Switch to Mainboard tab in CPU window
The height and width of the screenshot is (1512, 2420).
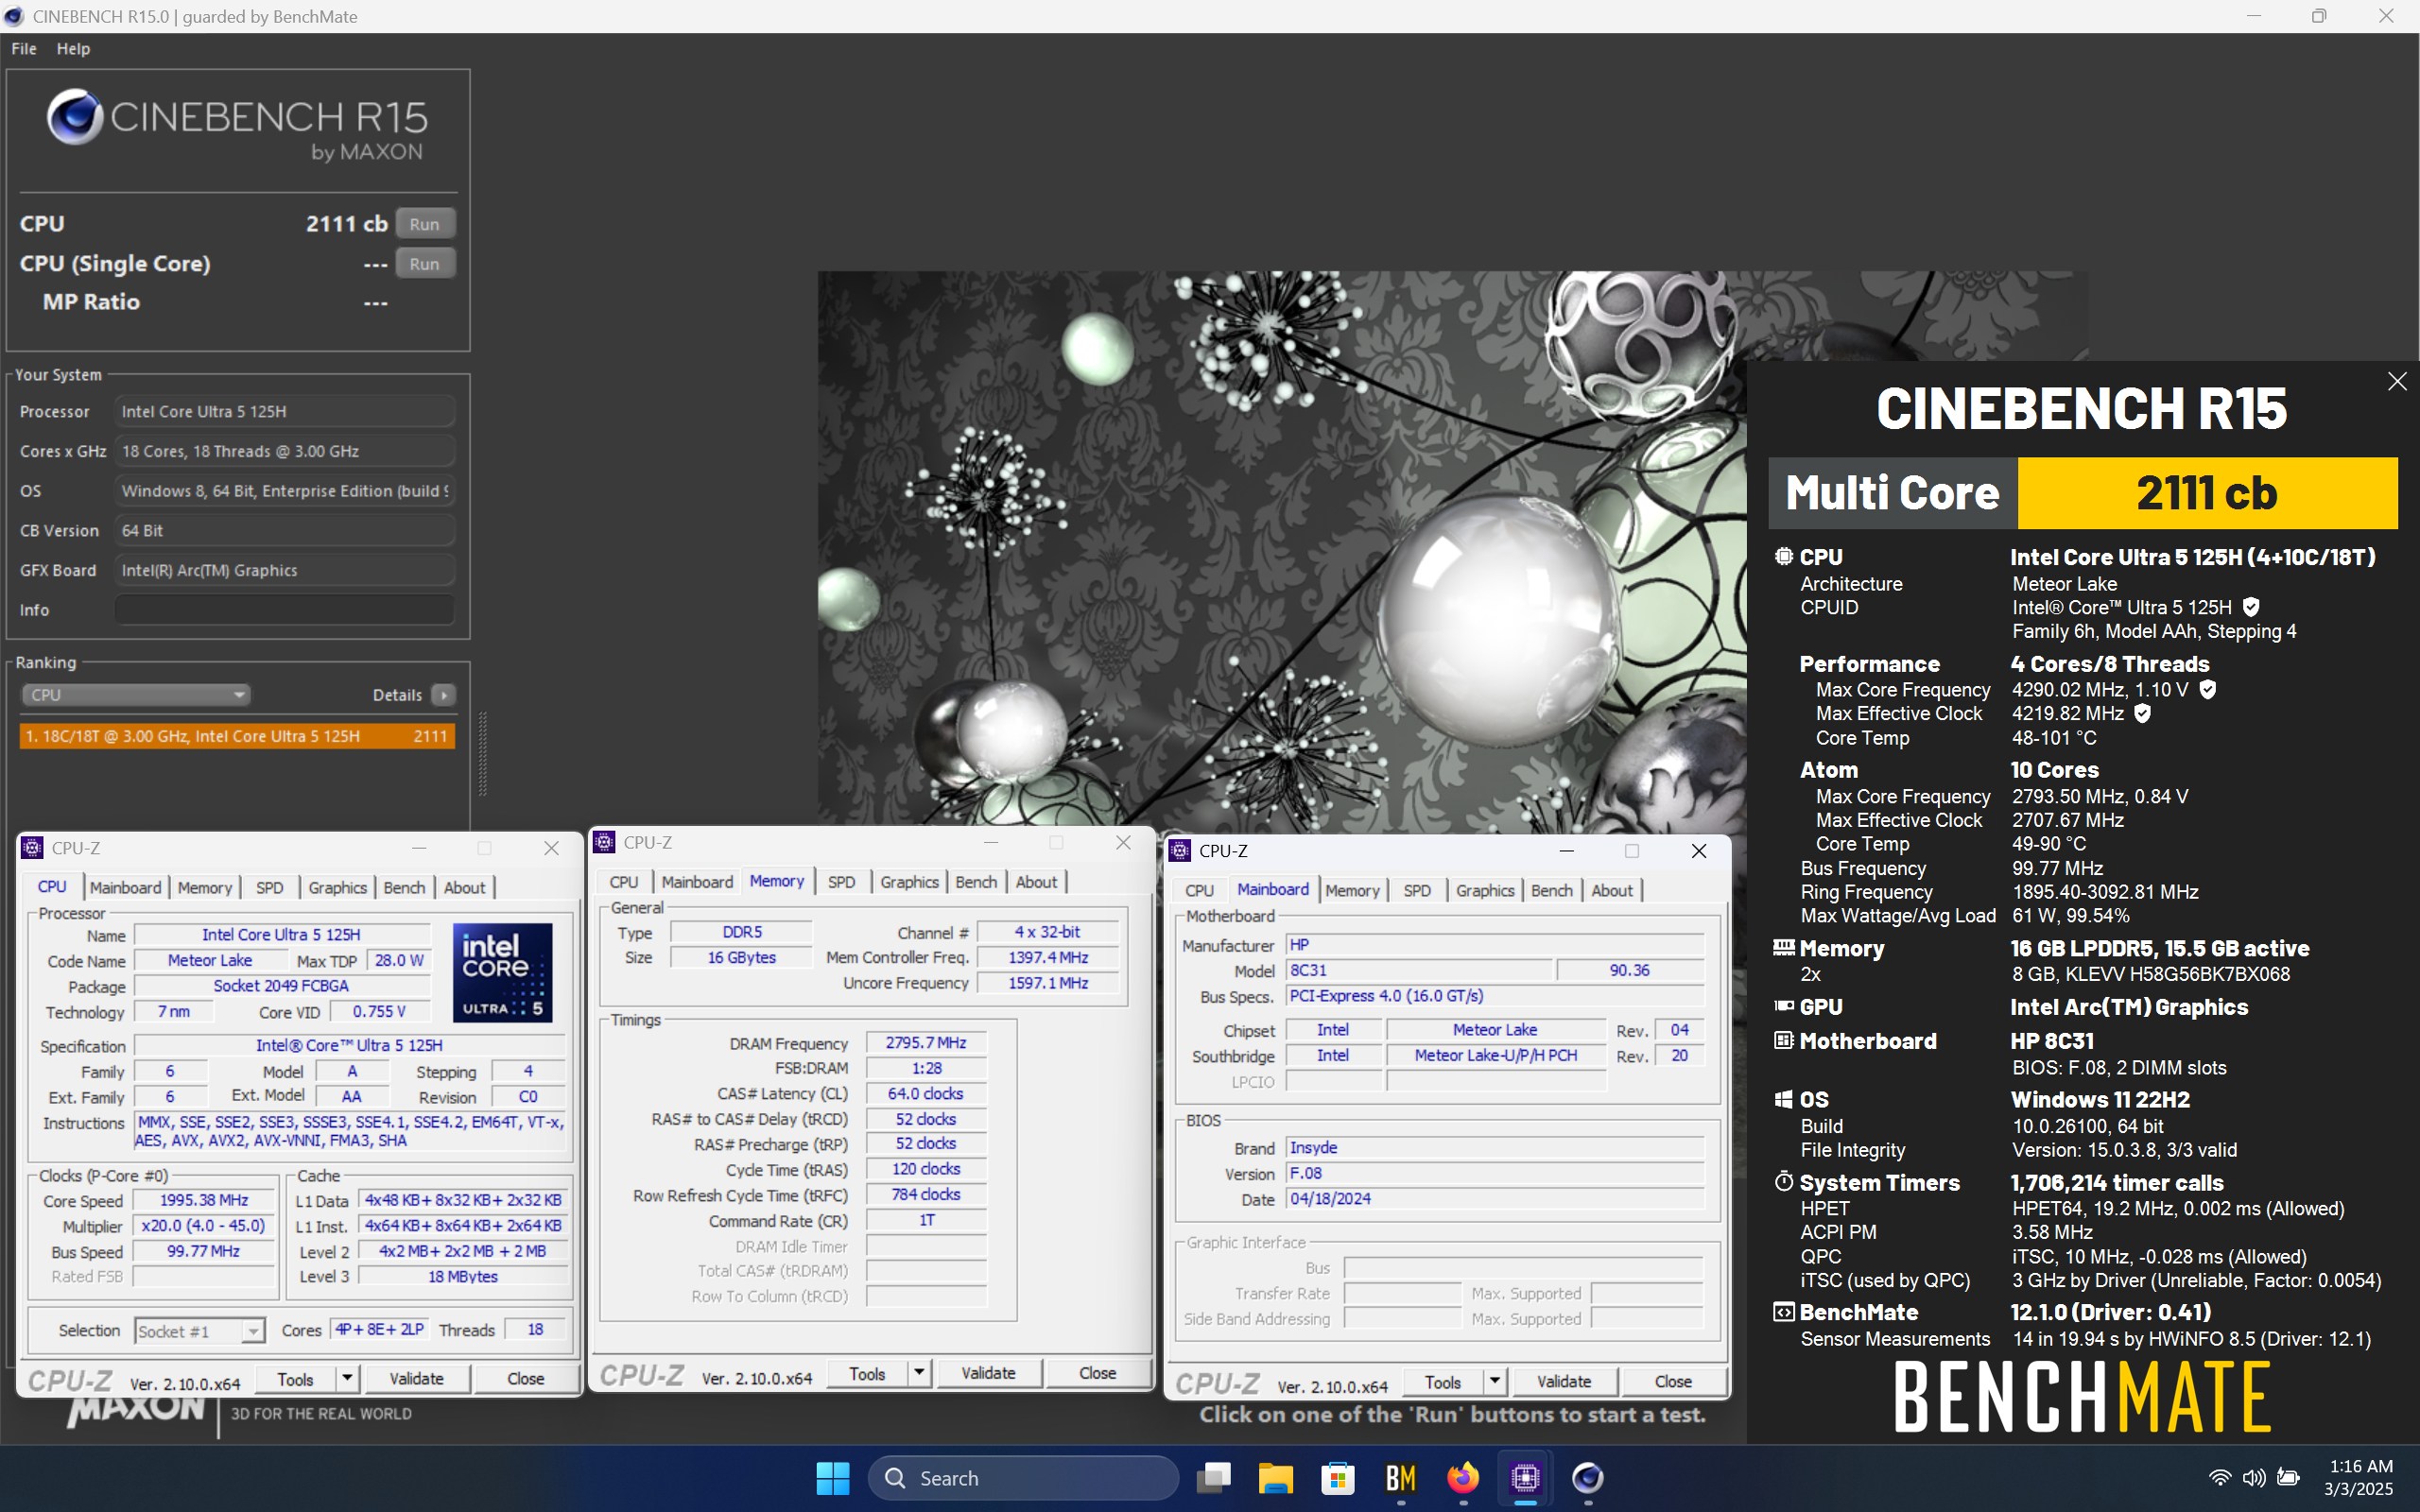point(125,887)
